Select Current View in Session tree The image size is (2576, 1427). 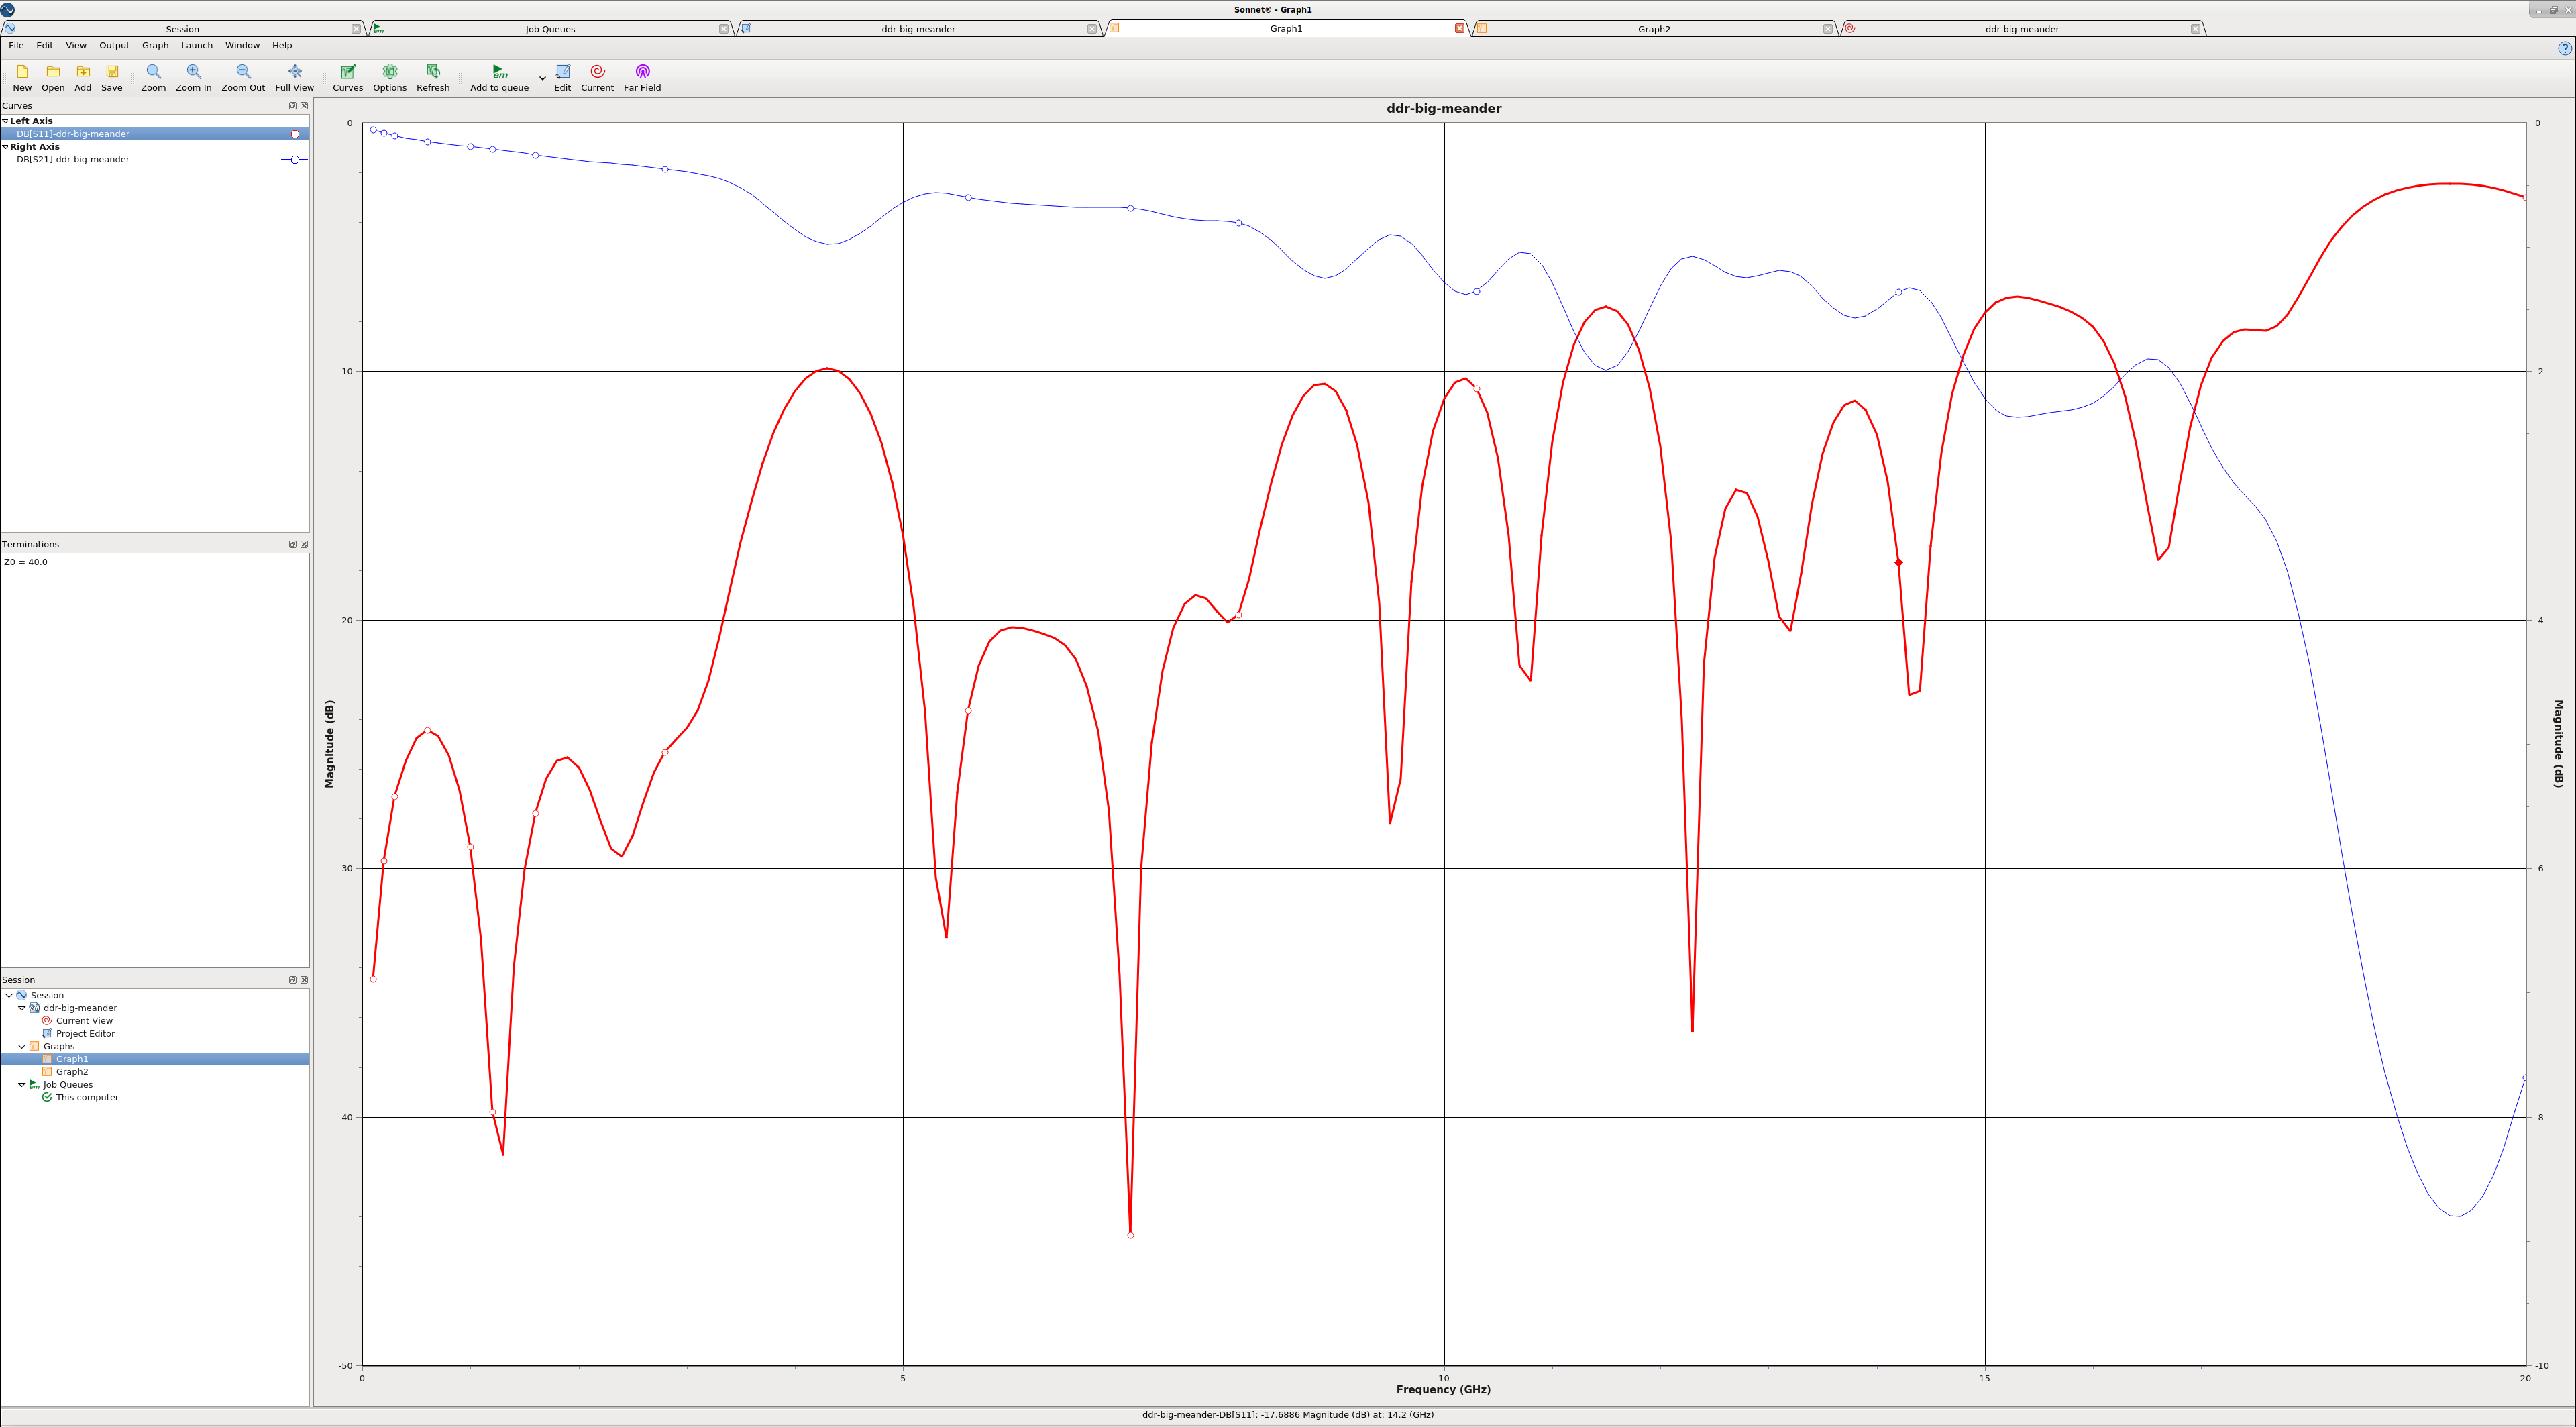[x=84, y=1021]
